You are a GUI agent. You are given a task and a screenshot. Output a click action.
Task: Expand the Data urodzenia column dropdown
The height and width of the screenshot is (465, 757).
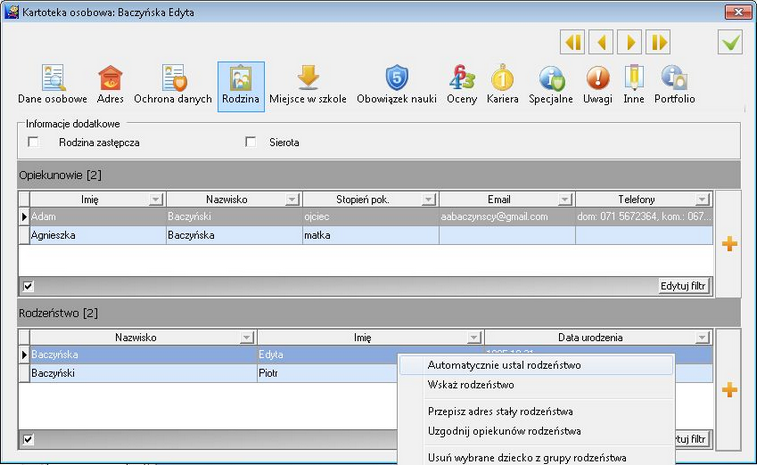[702, 338]
